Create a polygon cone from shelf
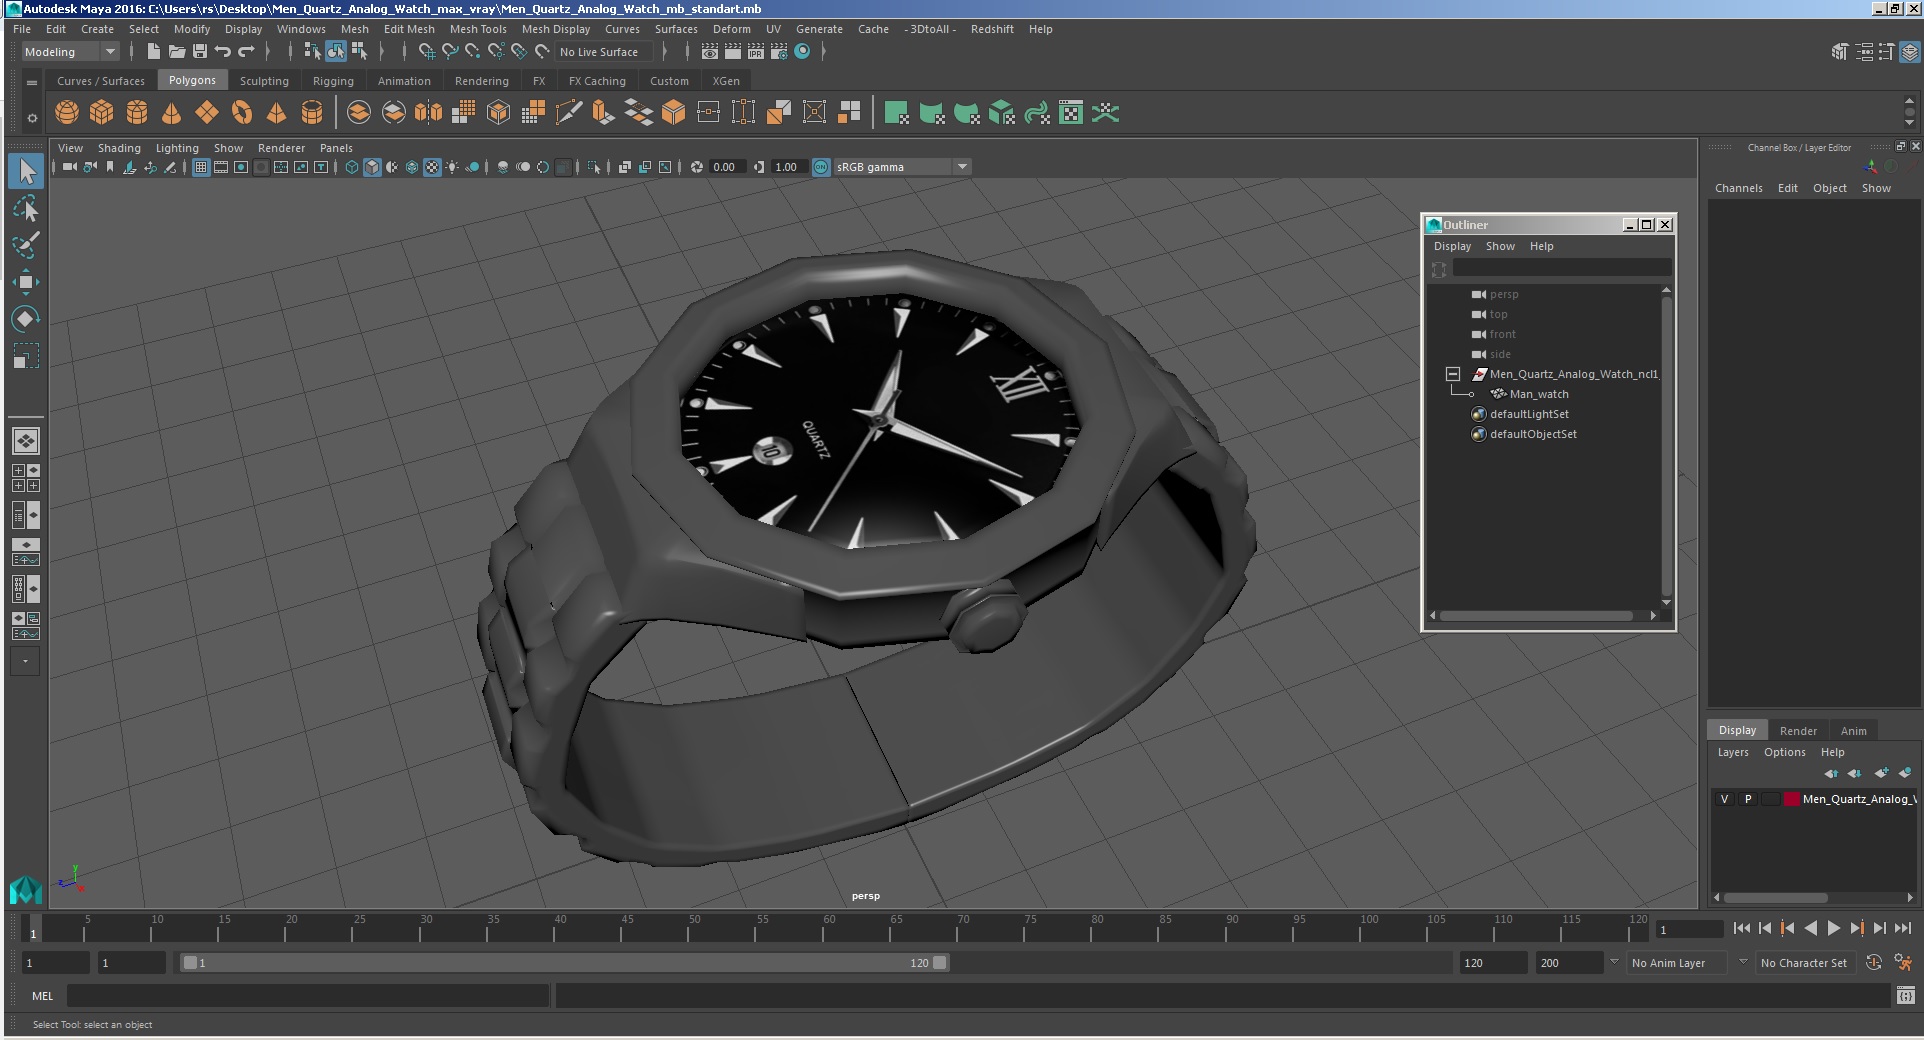The height and width of the screenshot is (1040, 1924). (x=172, y=113)
